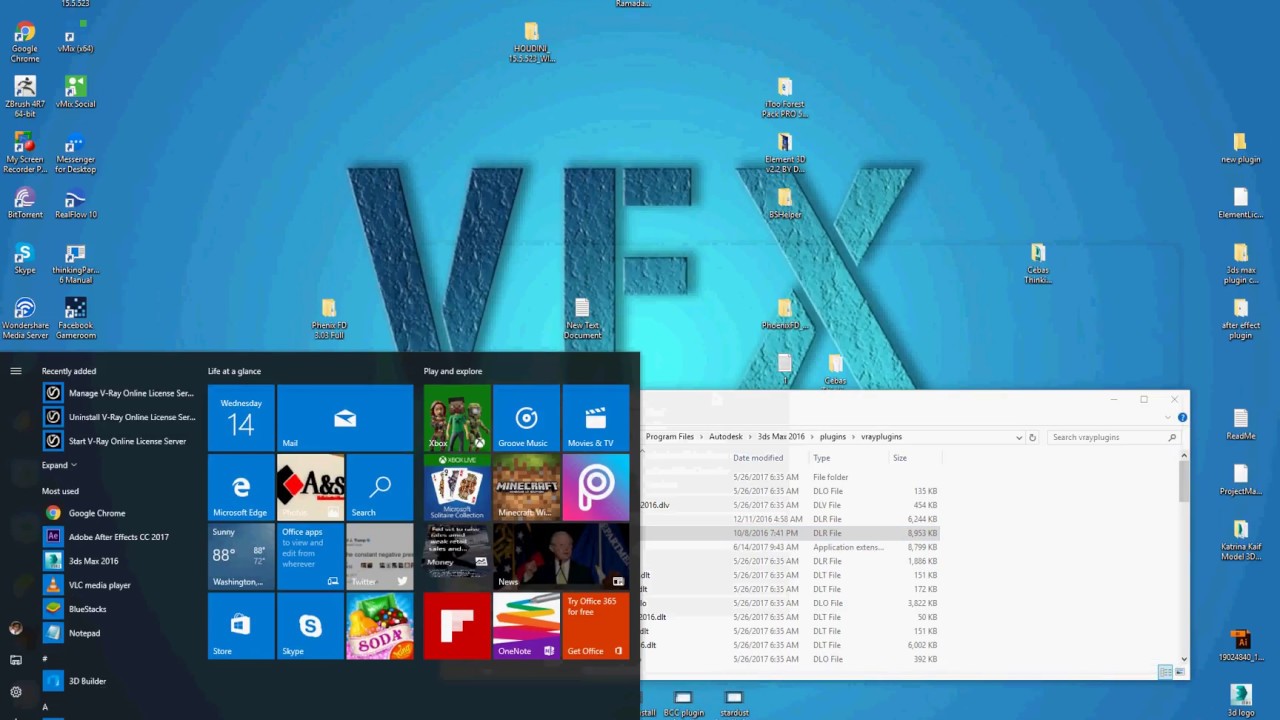
Task: Open VLC media player from Most used
Action: pos(120,585)
